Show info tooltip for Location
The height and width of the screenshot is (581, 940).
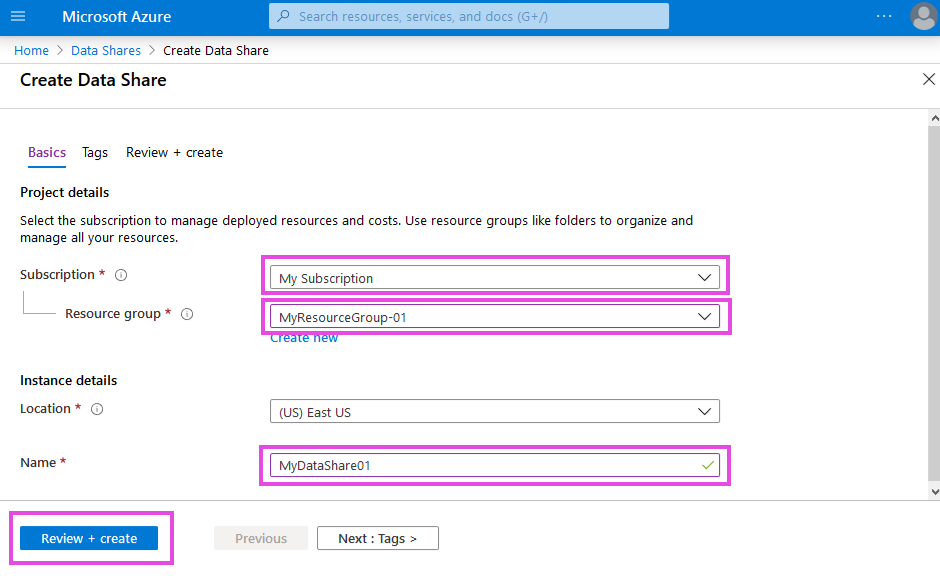(97, 409)
